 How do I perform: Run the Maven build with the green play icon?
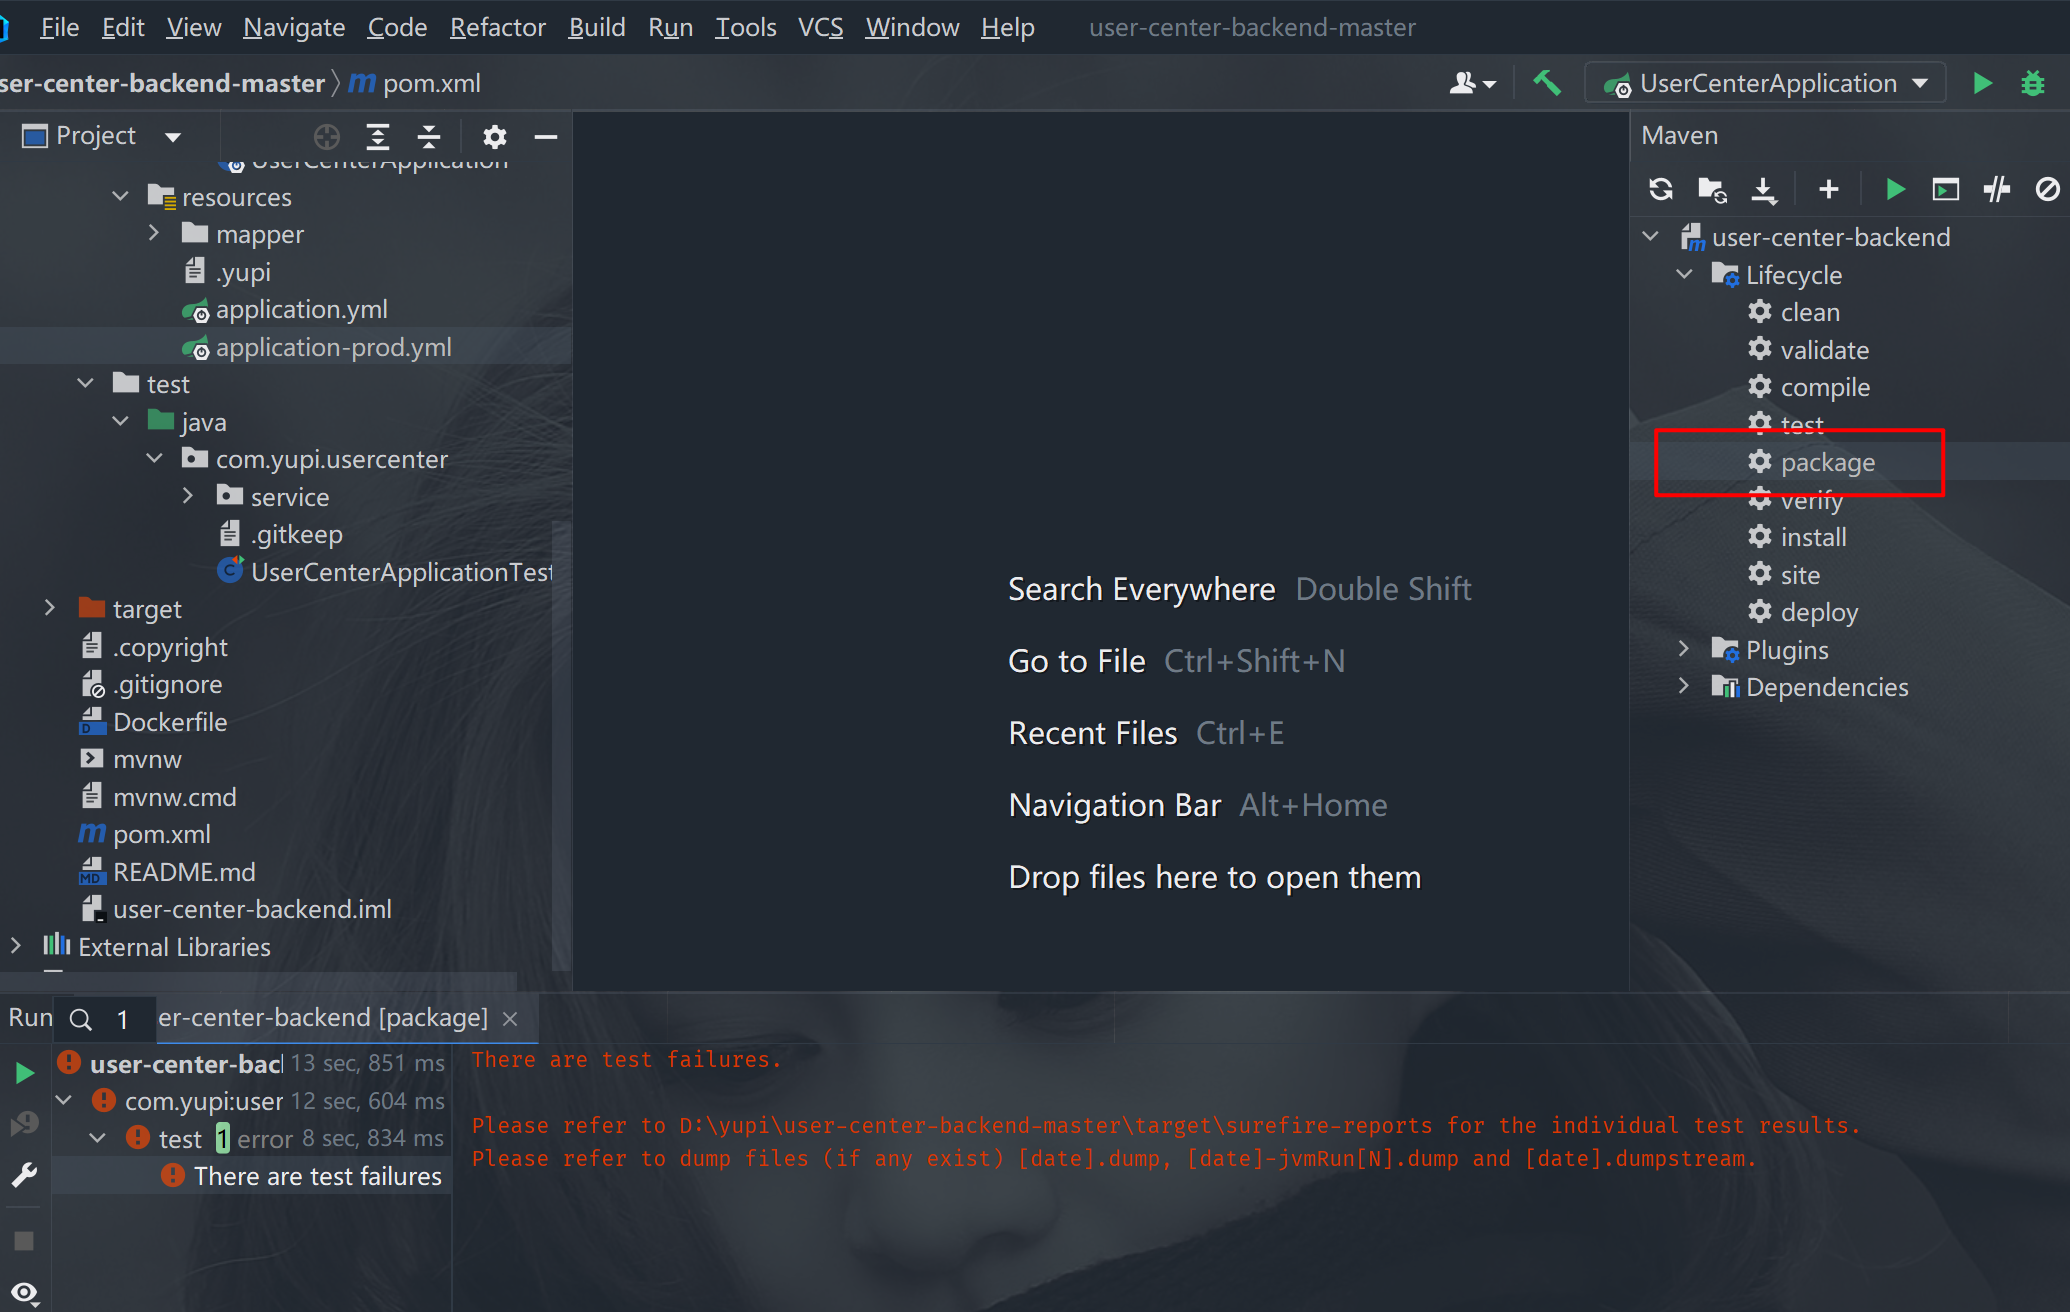(1894, 189)
